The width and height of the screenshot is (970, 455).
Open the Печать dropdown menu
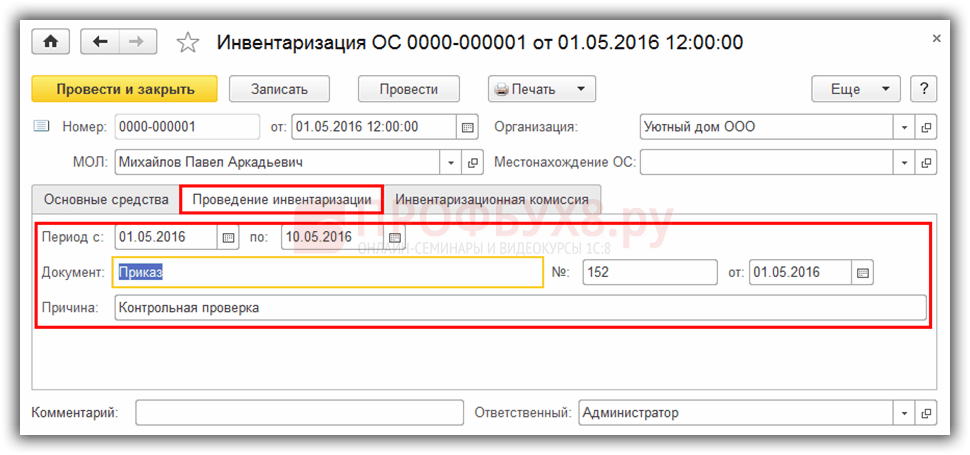point(541,89)
